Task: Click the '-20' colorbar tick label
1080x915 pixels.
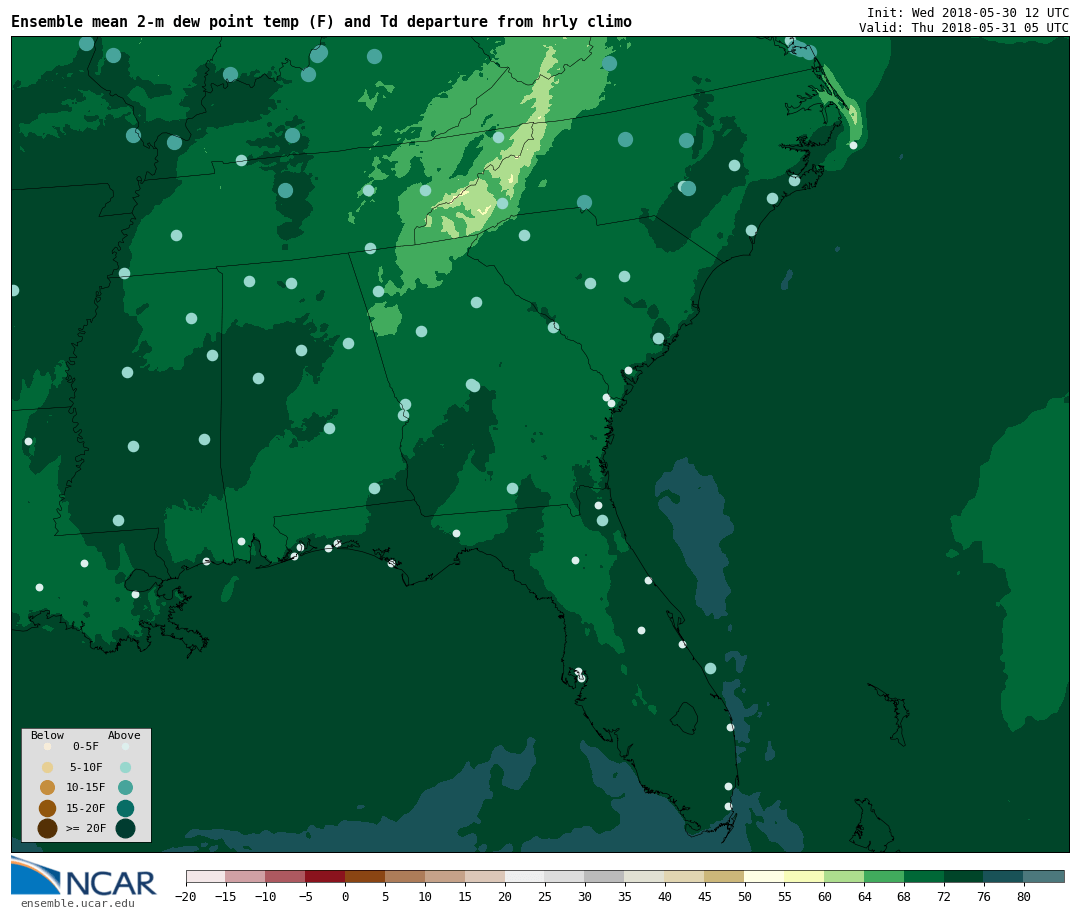Action: [186, 896]
